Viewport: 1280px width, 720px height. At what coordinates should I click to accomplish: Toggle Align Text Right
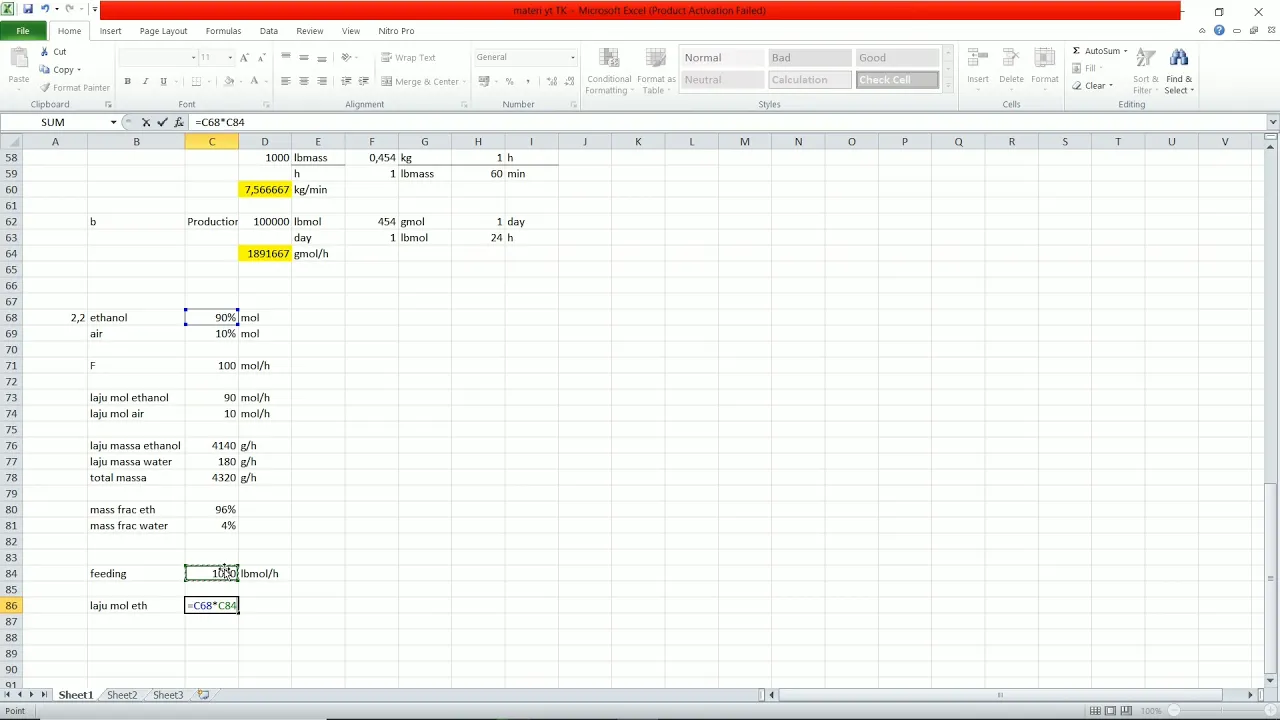[322, 81]
